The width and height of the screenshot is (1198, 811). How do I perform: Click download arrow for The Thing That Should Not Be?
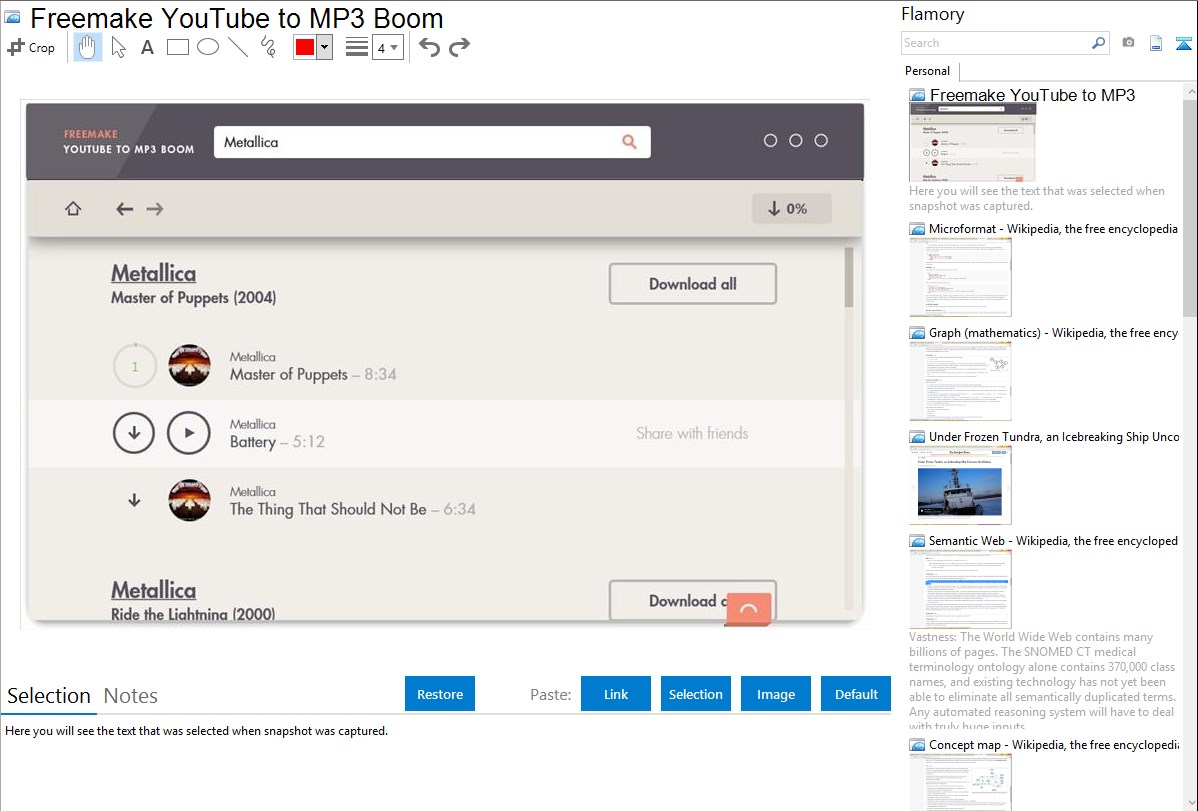click(134, 501)
